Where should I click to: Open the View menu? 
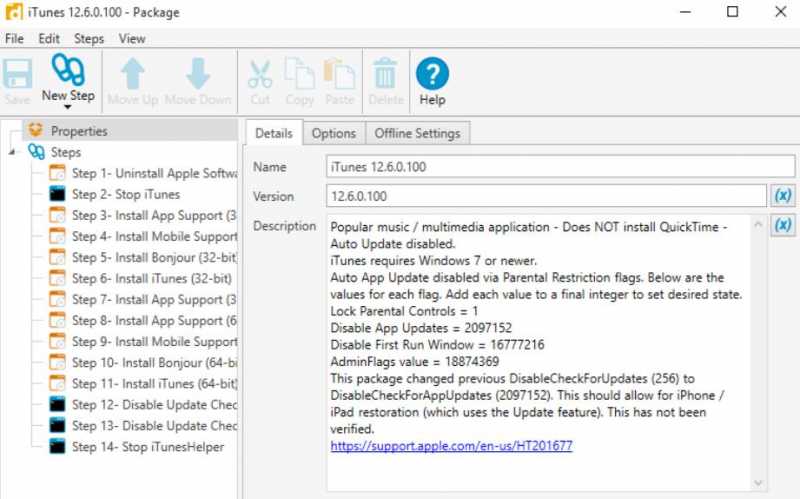(x=132, y=39)
